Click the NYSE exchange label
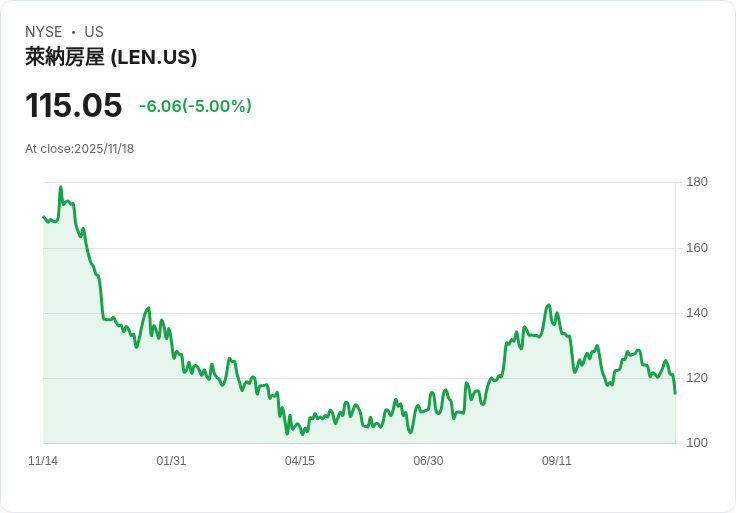736x513 pixels. coord(44,32)
